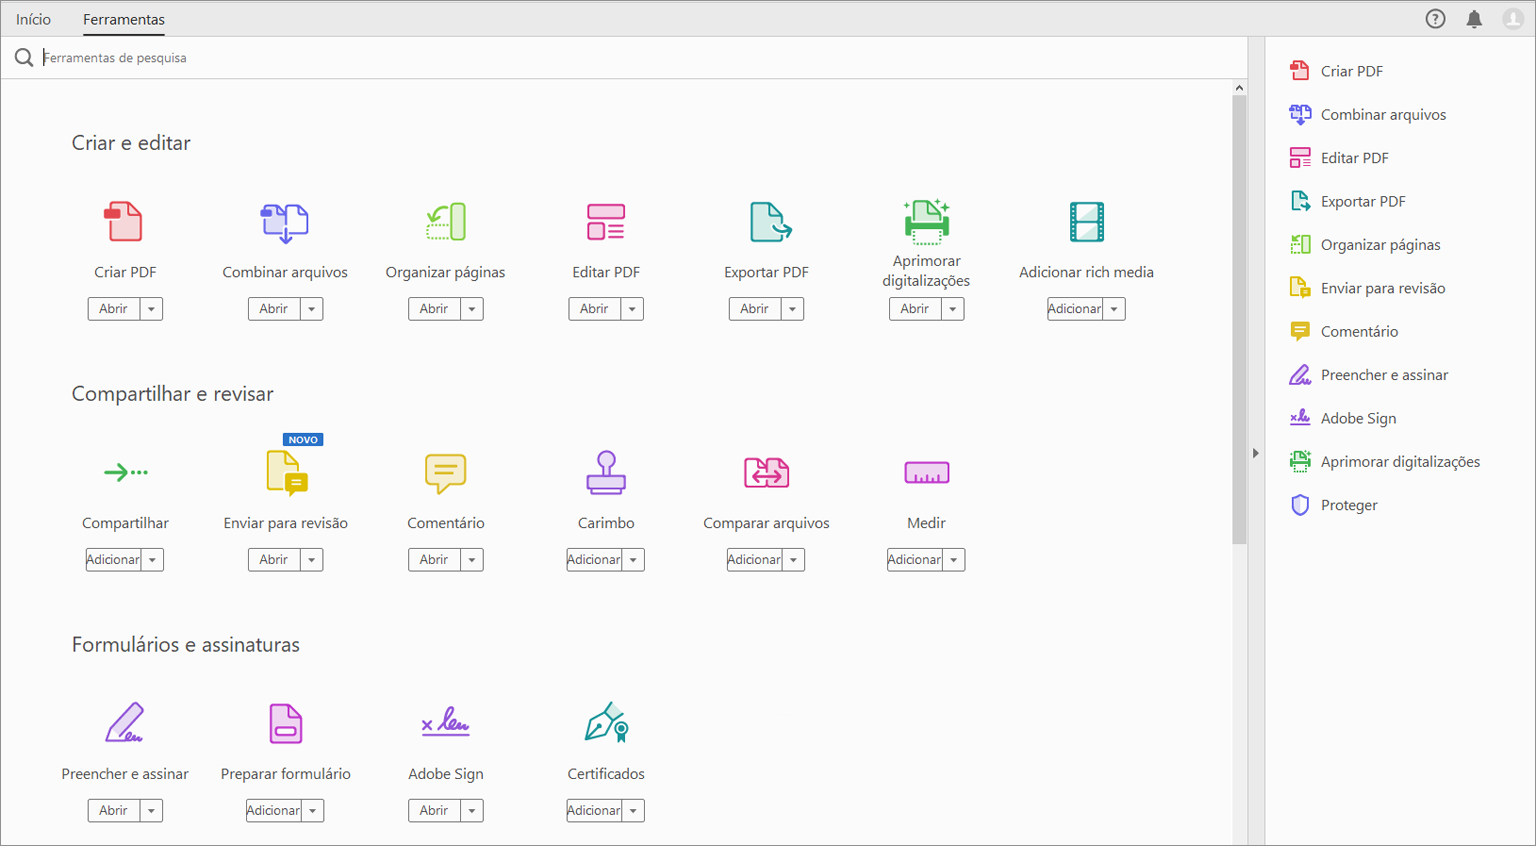Click the Comentário icon in the right panel

(x=1300, y=331)
